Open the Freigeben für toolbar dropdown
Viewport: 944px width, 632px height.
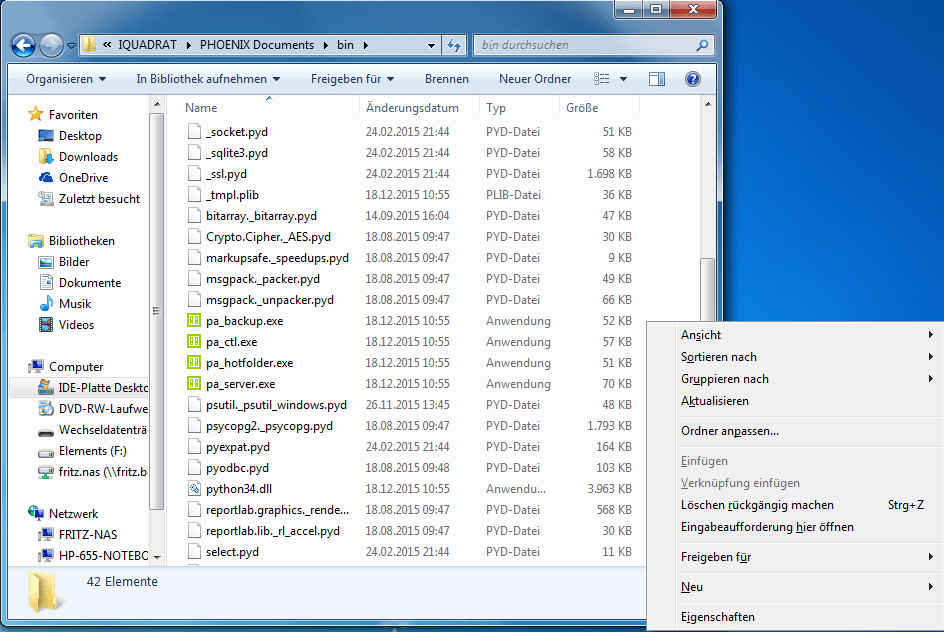coord(352,79)
